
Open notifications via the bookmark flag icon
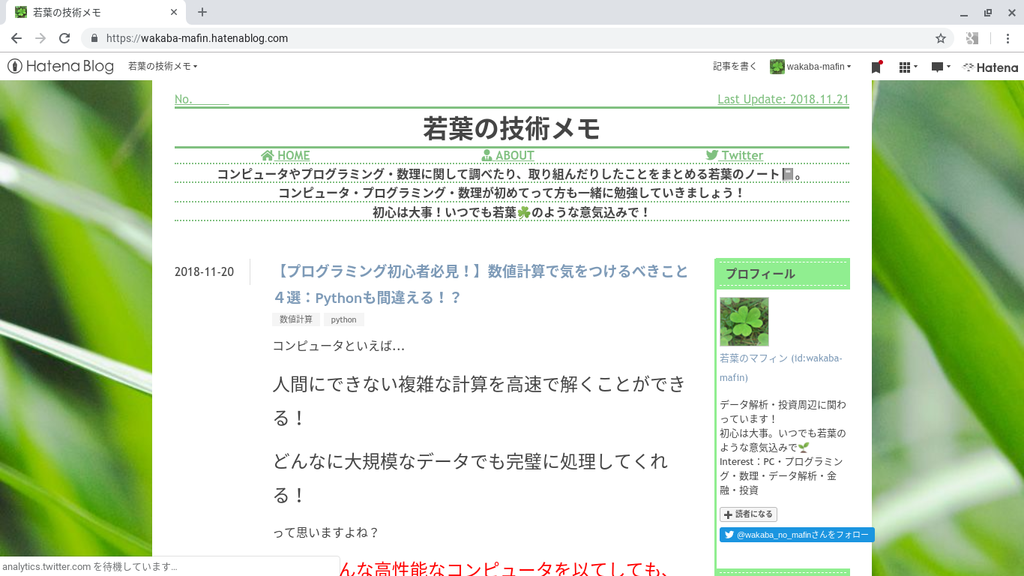(x=877, y=67)
